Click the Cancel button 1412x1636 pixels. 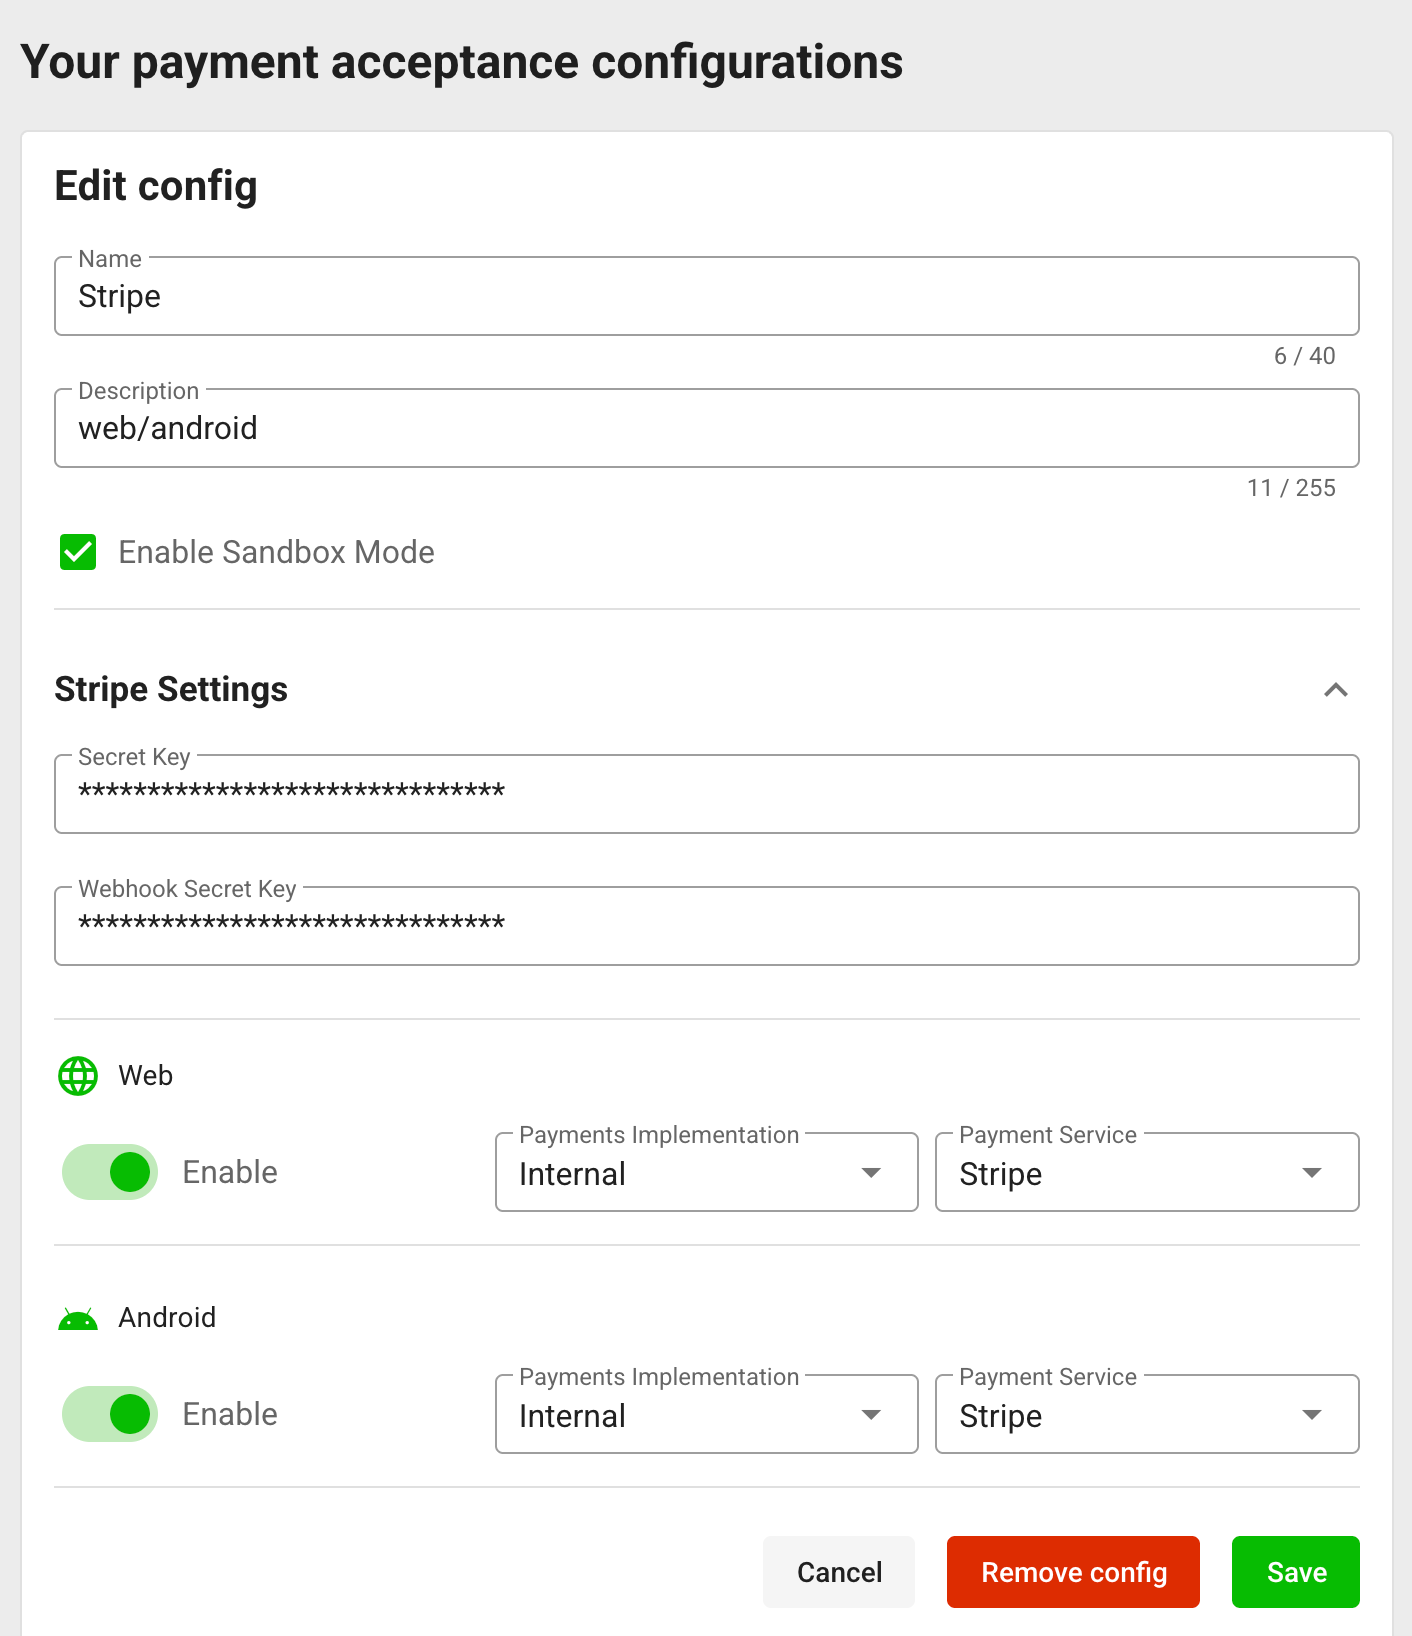point(839,1572)
